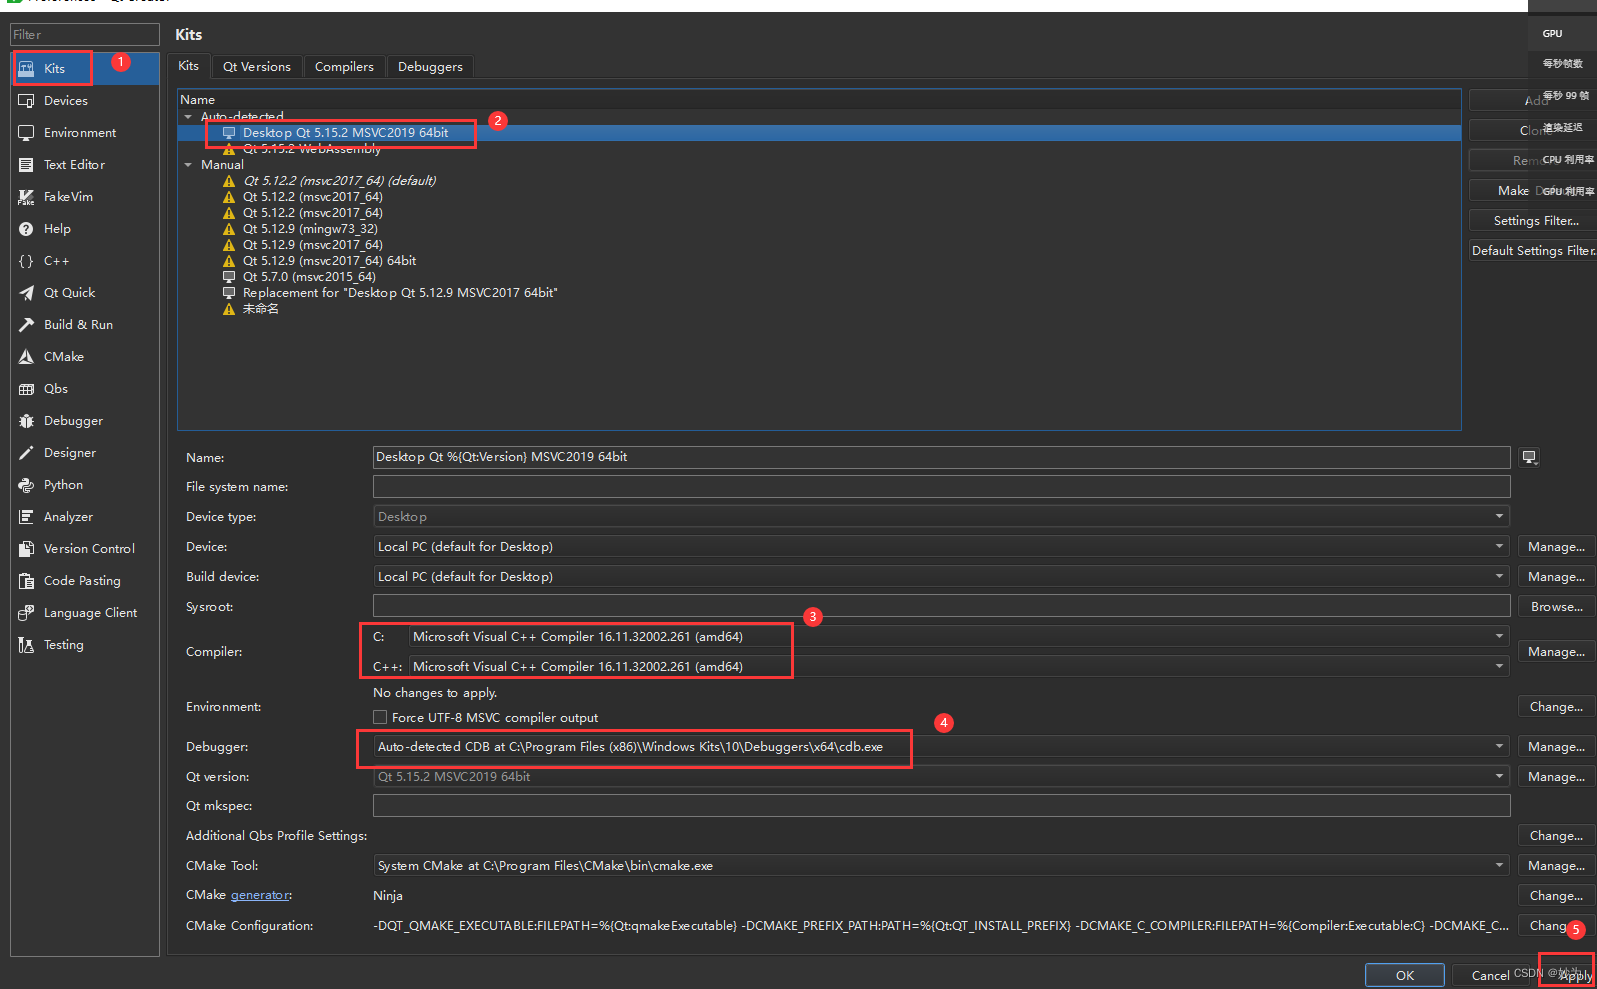Screen dimensions: 1597x989
Task: Click warning icon of the 未命名 kit
Action: click(x=229, y=309)
